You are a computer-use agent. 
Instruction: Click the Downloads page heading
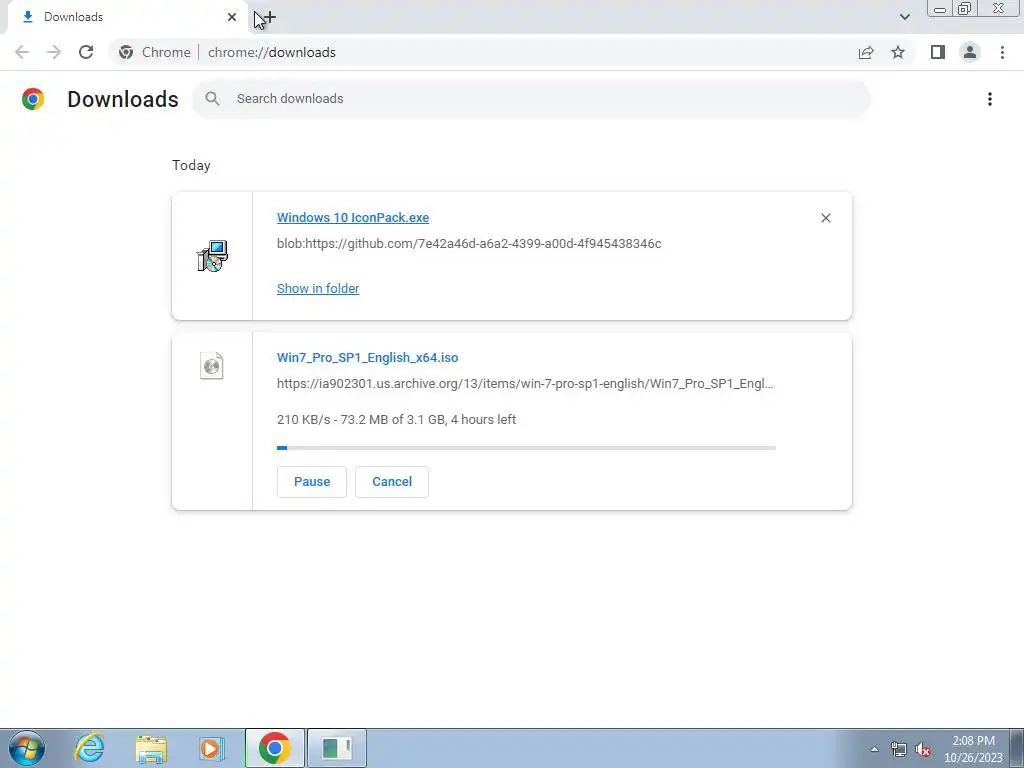point(123,99)
